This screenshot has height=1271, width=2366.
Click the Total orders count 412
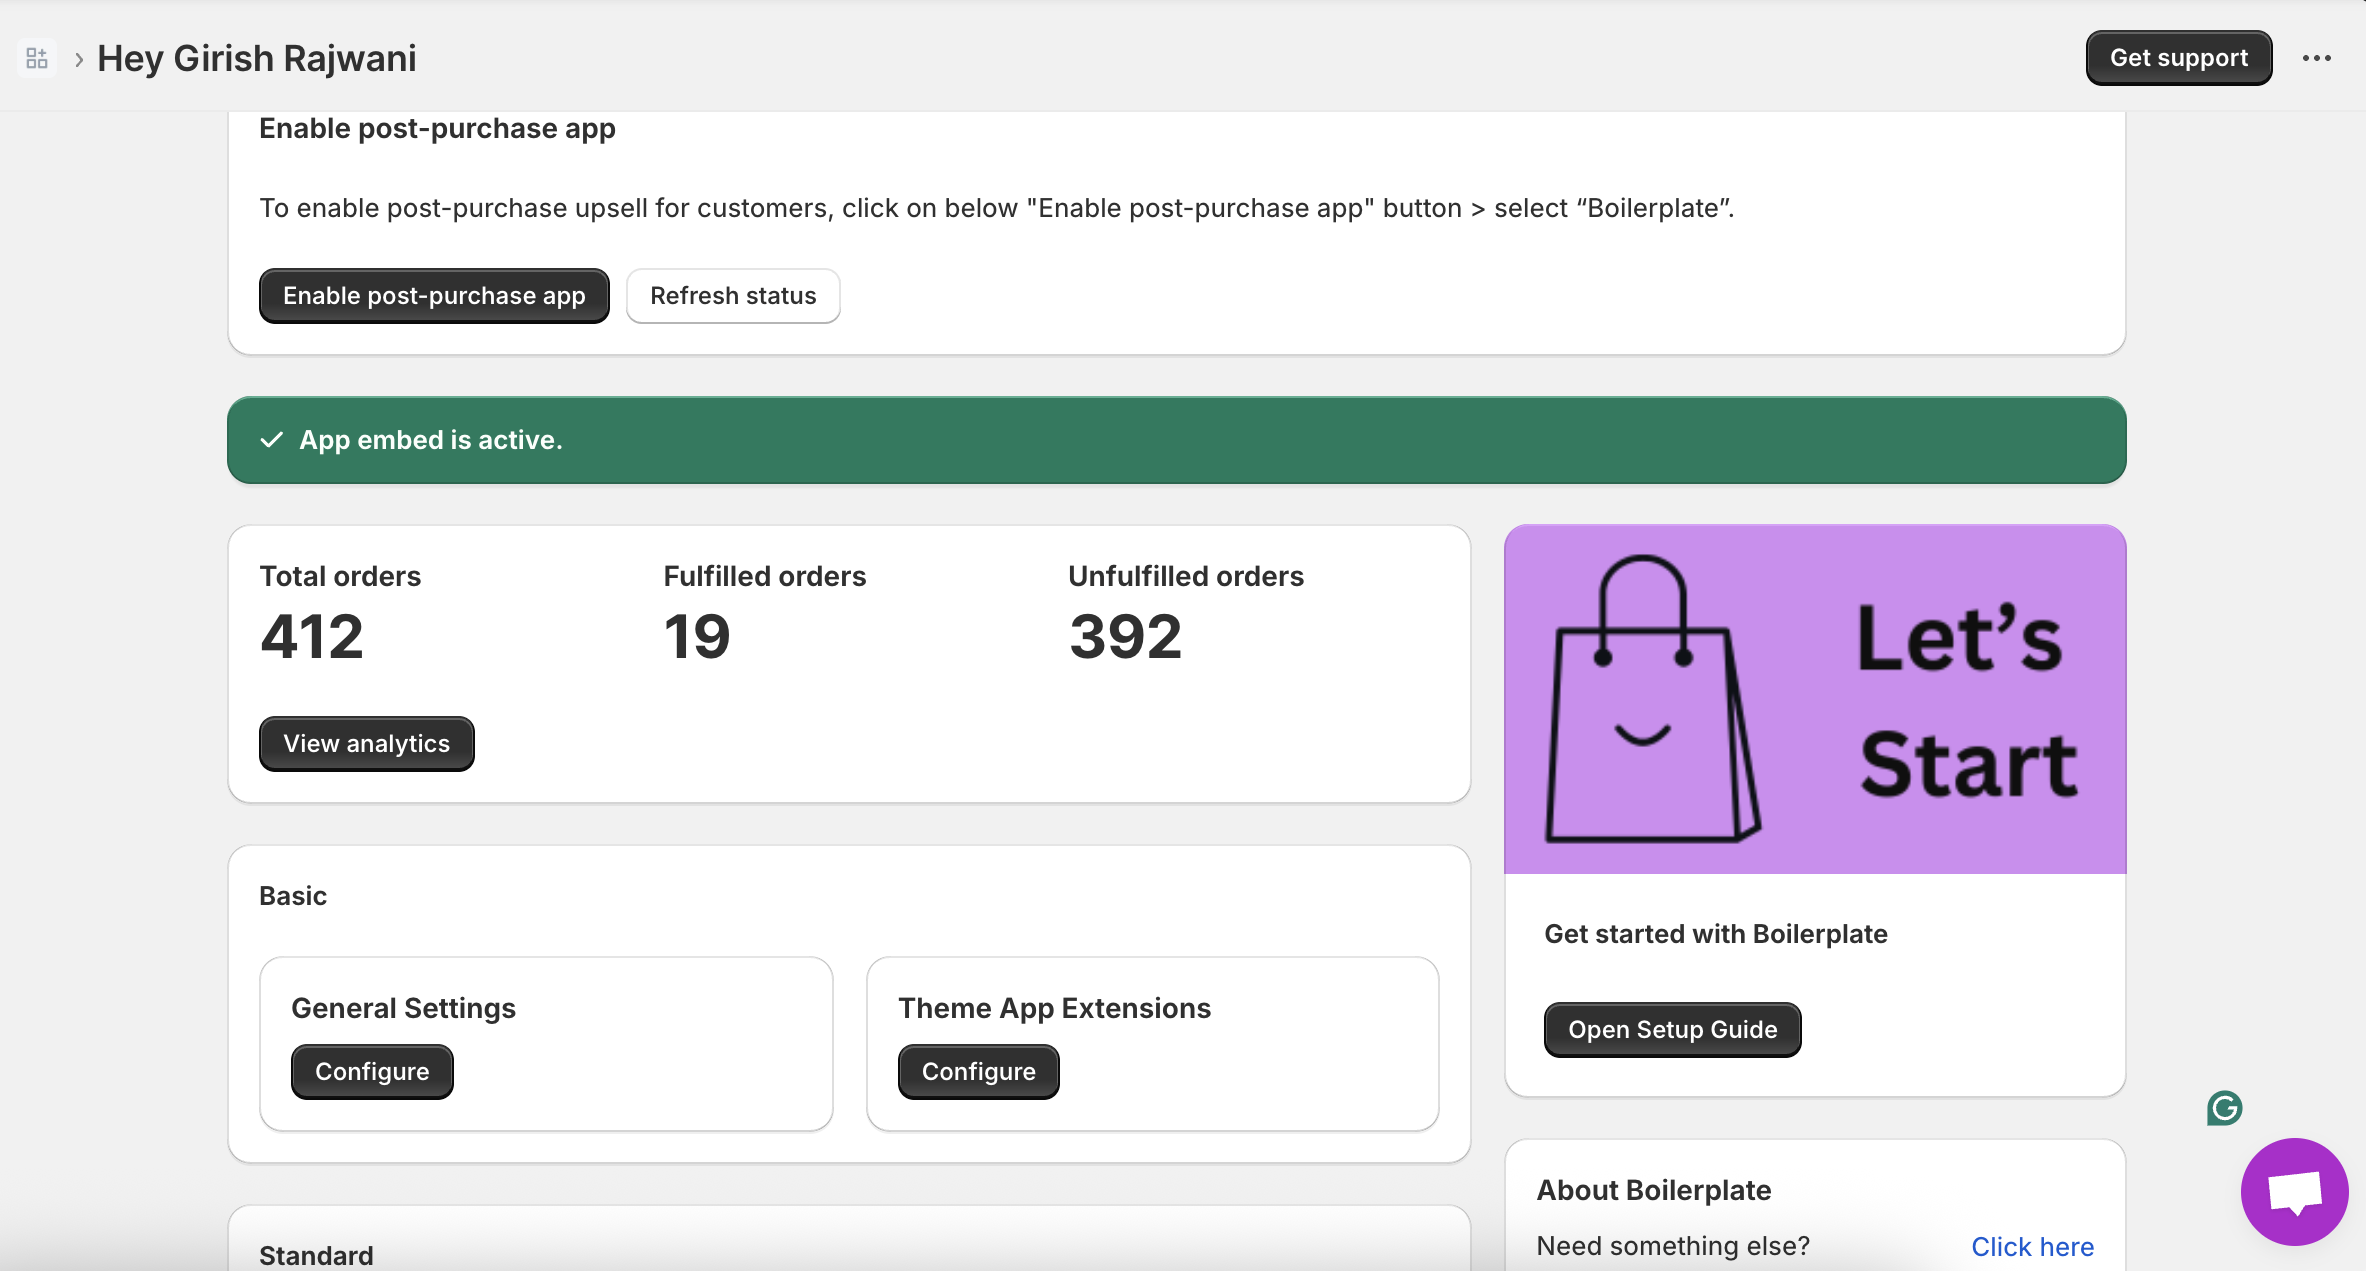312,637
